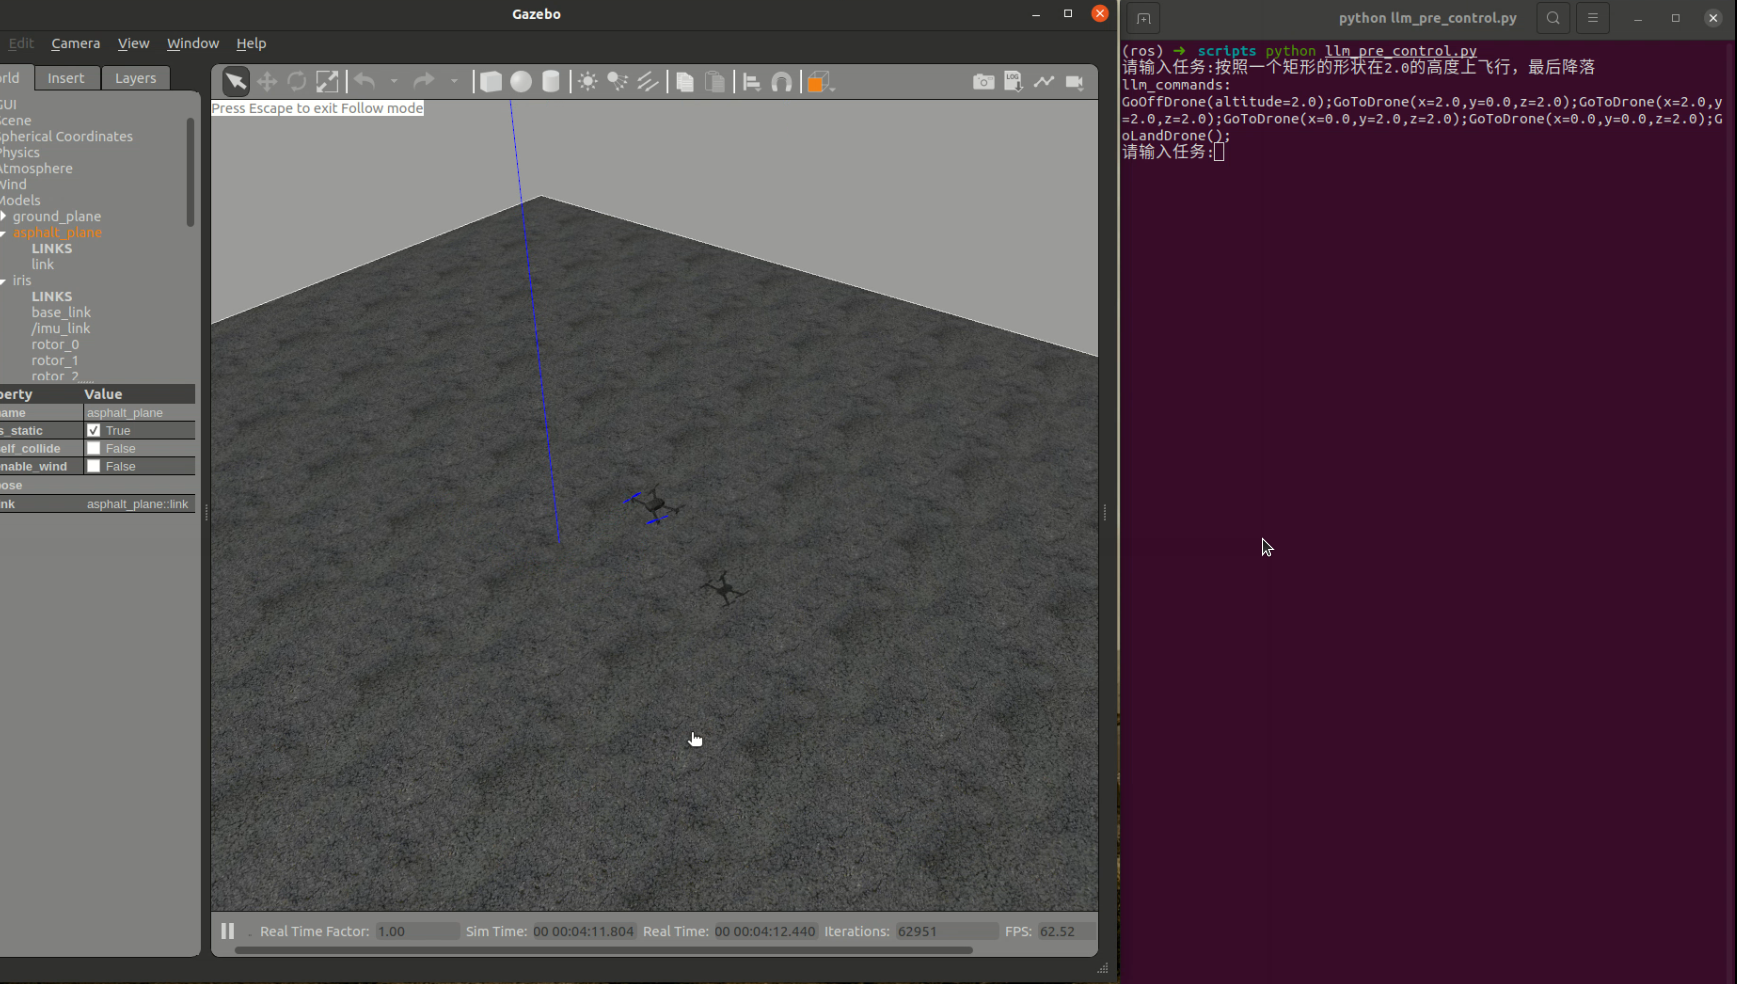Open the terminal search button
This screenshot has height=984, width=1737.
1552,18
